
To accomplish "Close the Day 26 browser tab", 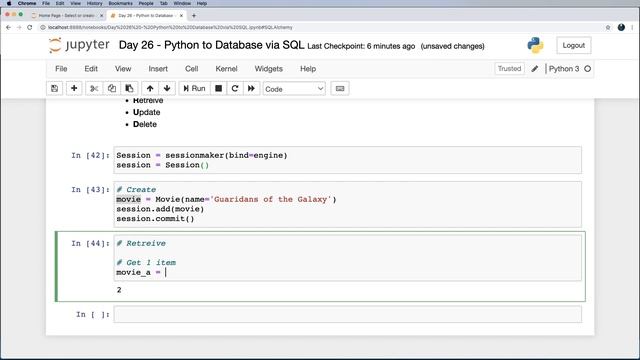I will (181, 16).
